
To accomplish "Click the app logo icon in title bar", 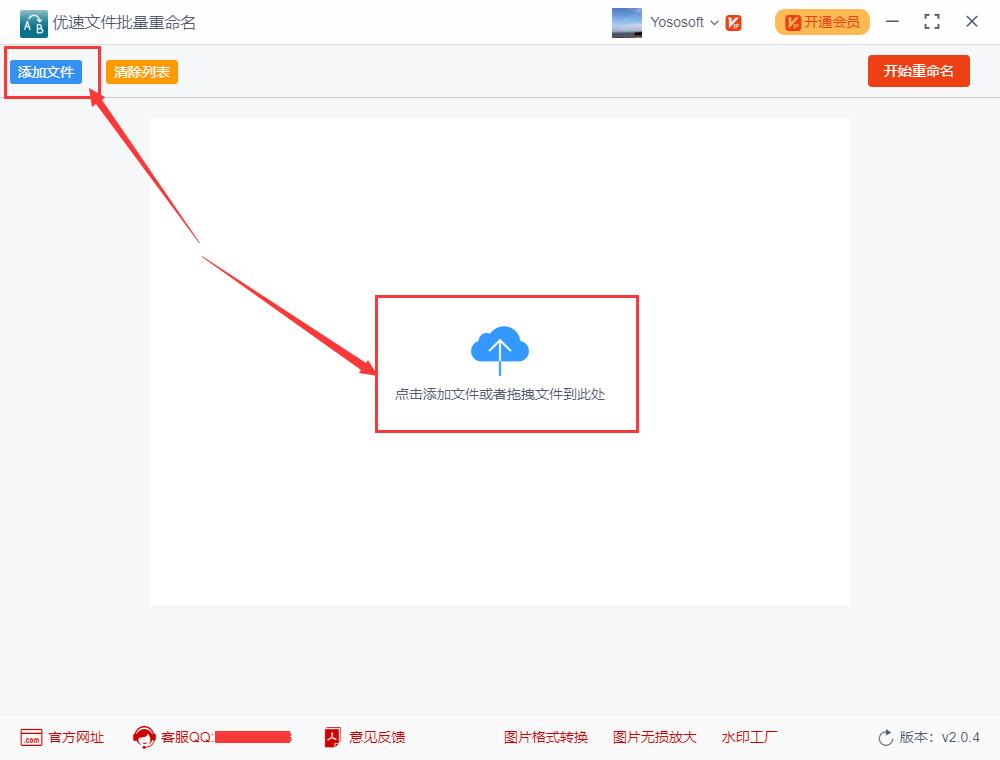I will point(34,24).
